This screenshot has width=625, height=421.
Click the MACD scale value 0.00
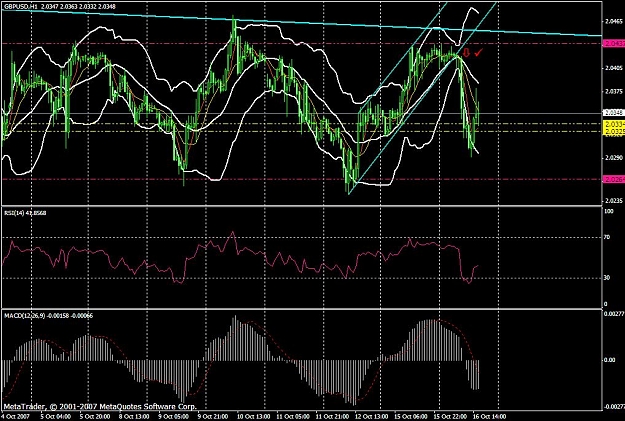tap(610, 360)
